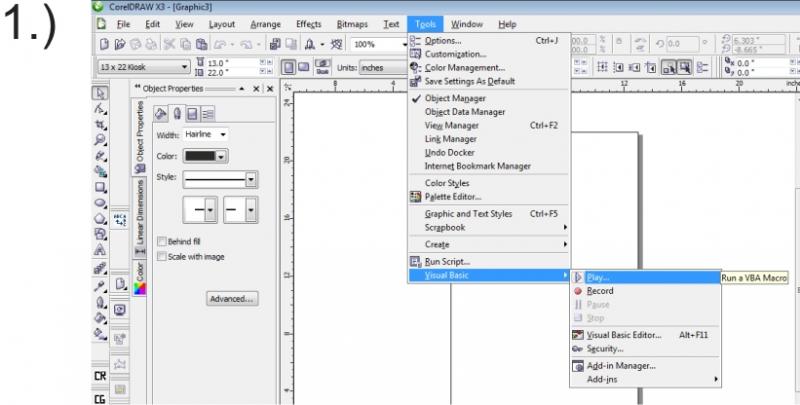Image resolution: width=800 pixels, height=405 pixels.
Task: Open the Linear Dimensions docker tab
Action: click(139, 217)
